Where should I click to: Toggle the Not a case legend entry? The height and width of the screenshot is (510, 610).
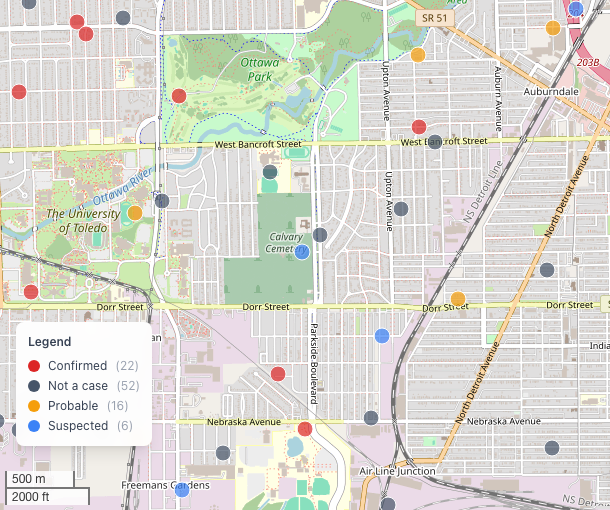click(83, 386)
